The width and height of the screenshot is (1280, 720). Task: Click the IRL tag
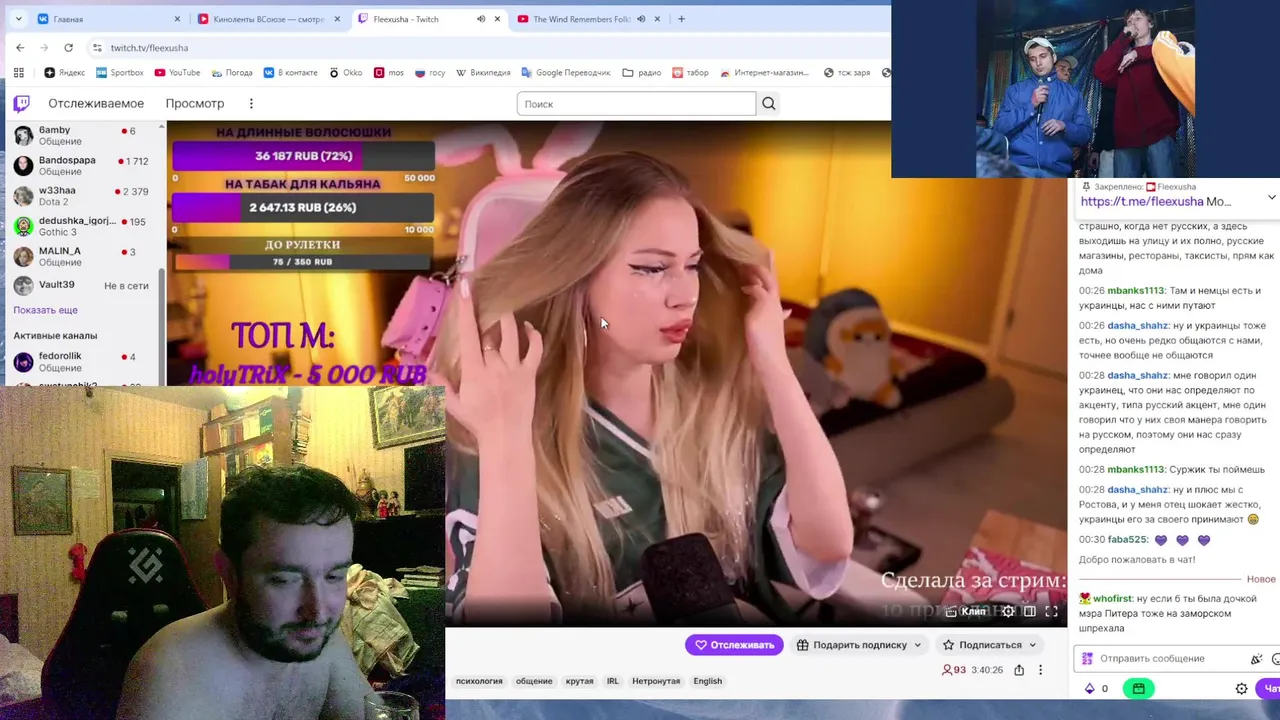[612, 681]
